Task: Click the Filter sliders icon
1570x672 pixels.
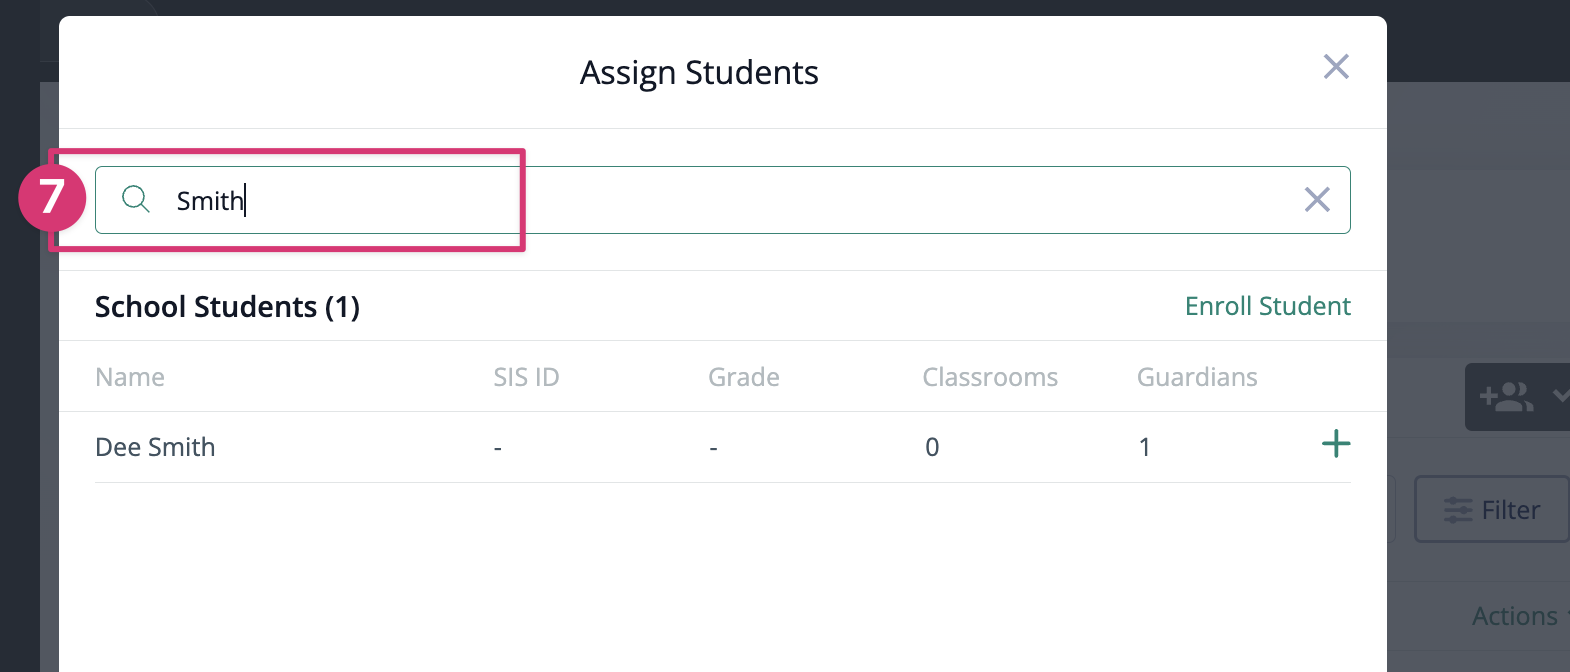Action: click(x=1458, y=510)
